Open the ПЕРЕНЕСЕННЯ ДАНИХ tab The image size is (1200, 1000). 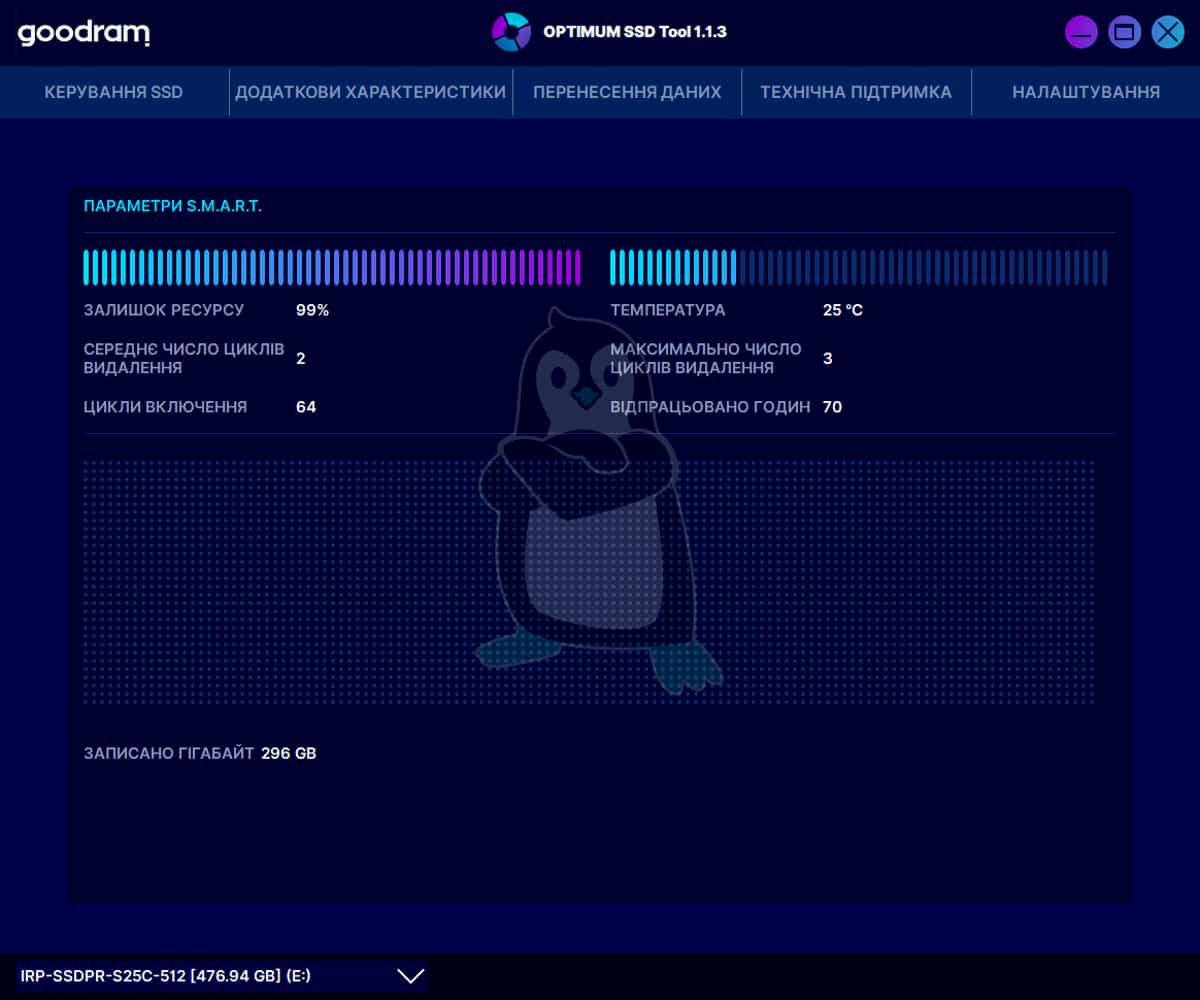[x=627, y=92]
